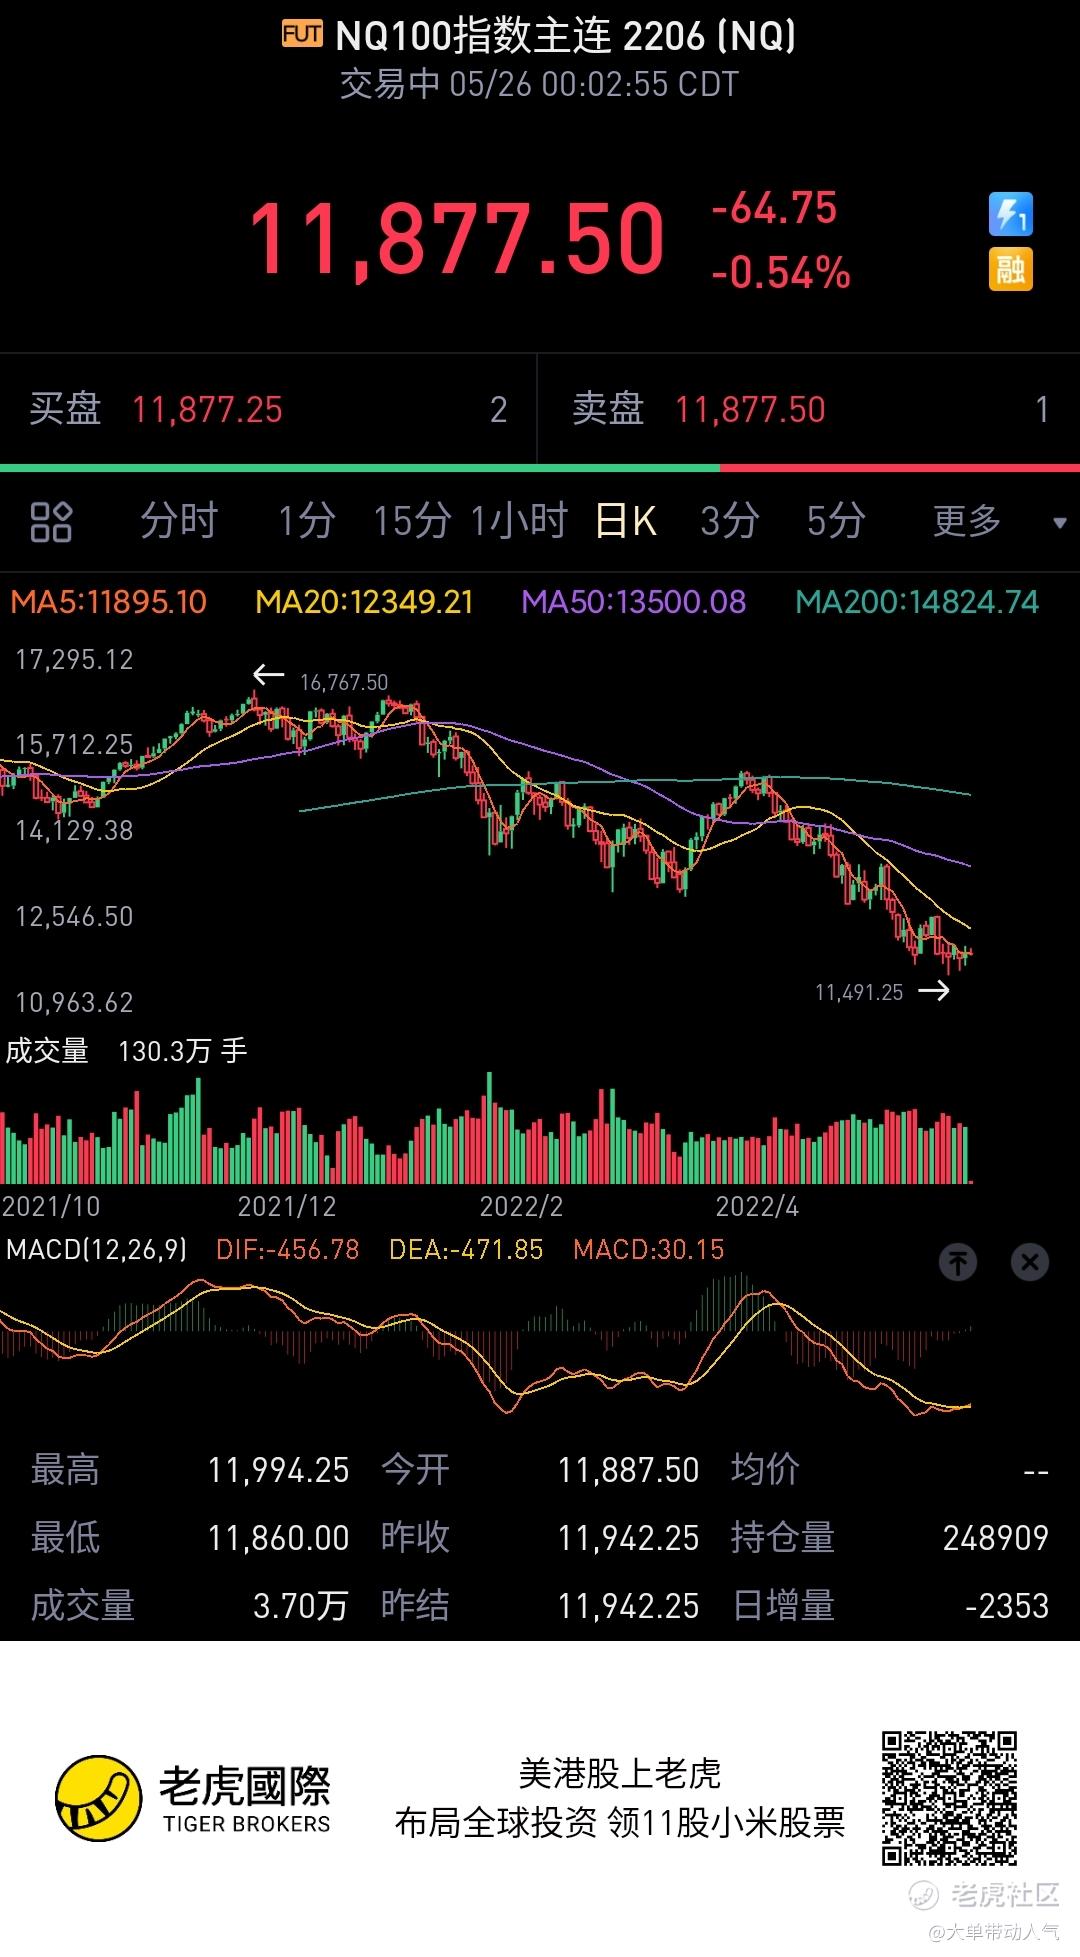Tap the 今开 11,887.50 stat

click(540, 1470)
